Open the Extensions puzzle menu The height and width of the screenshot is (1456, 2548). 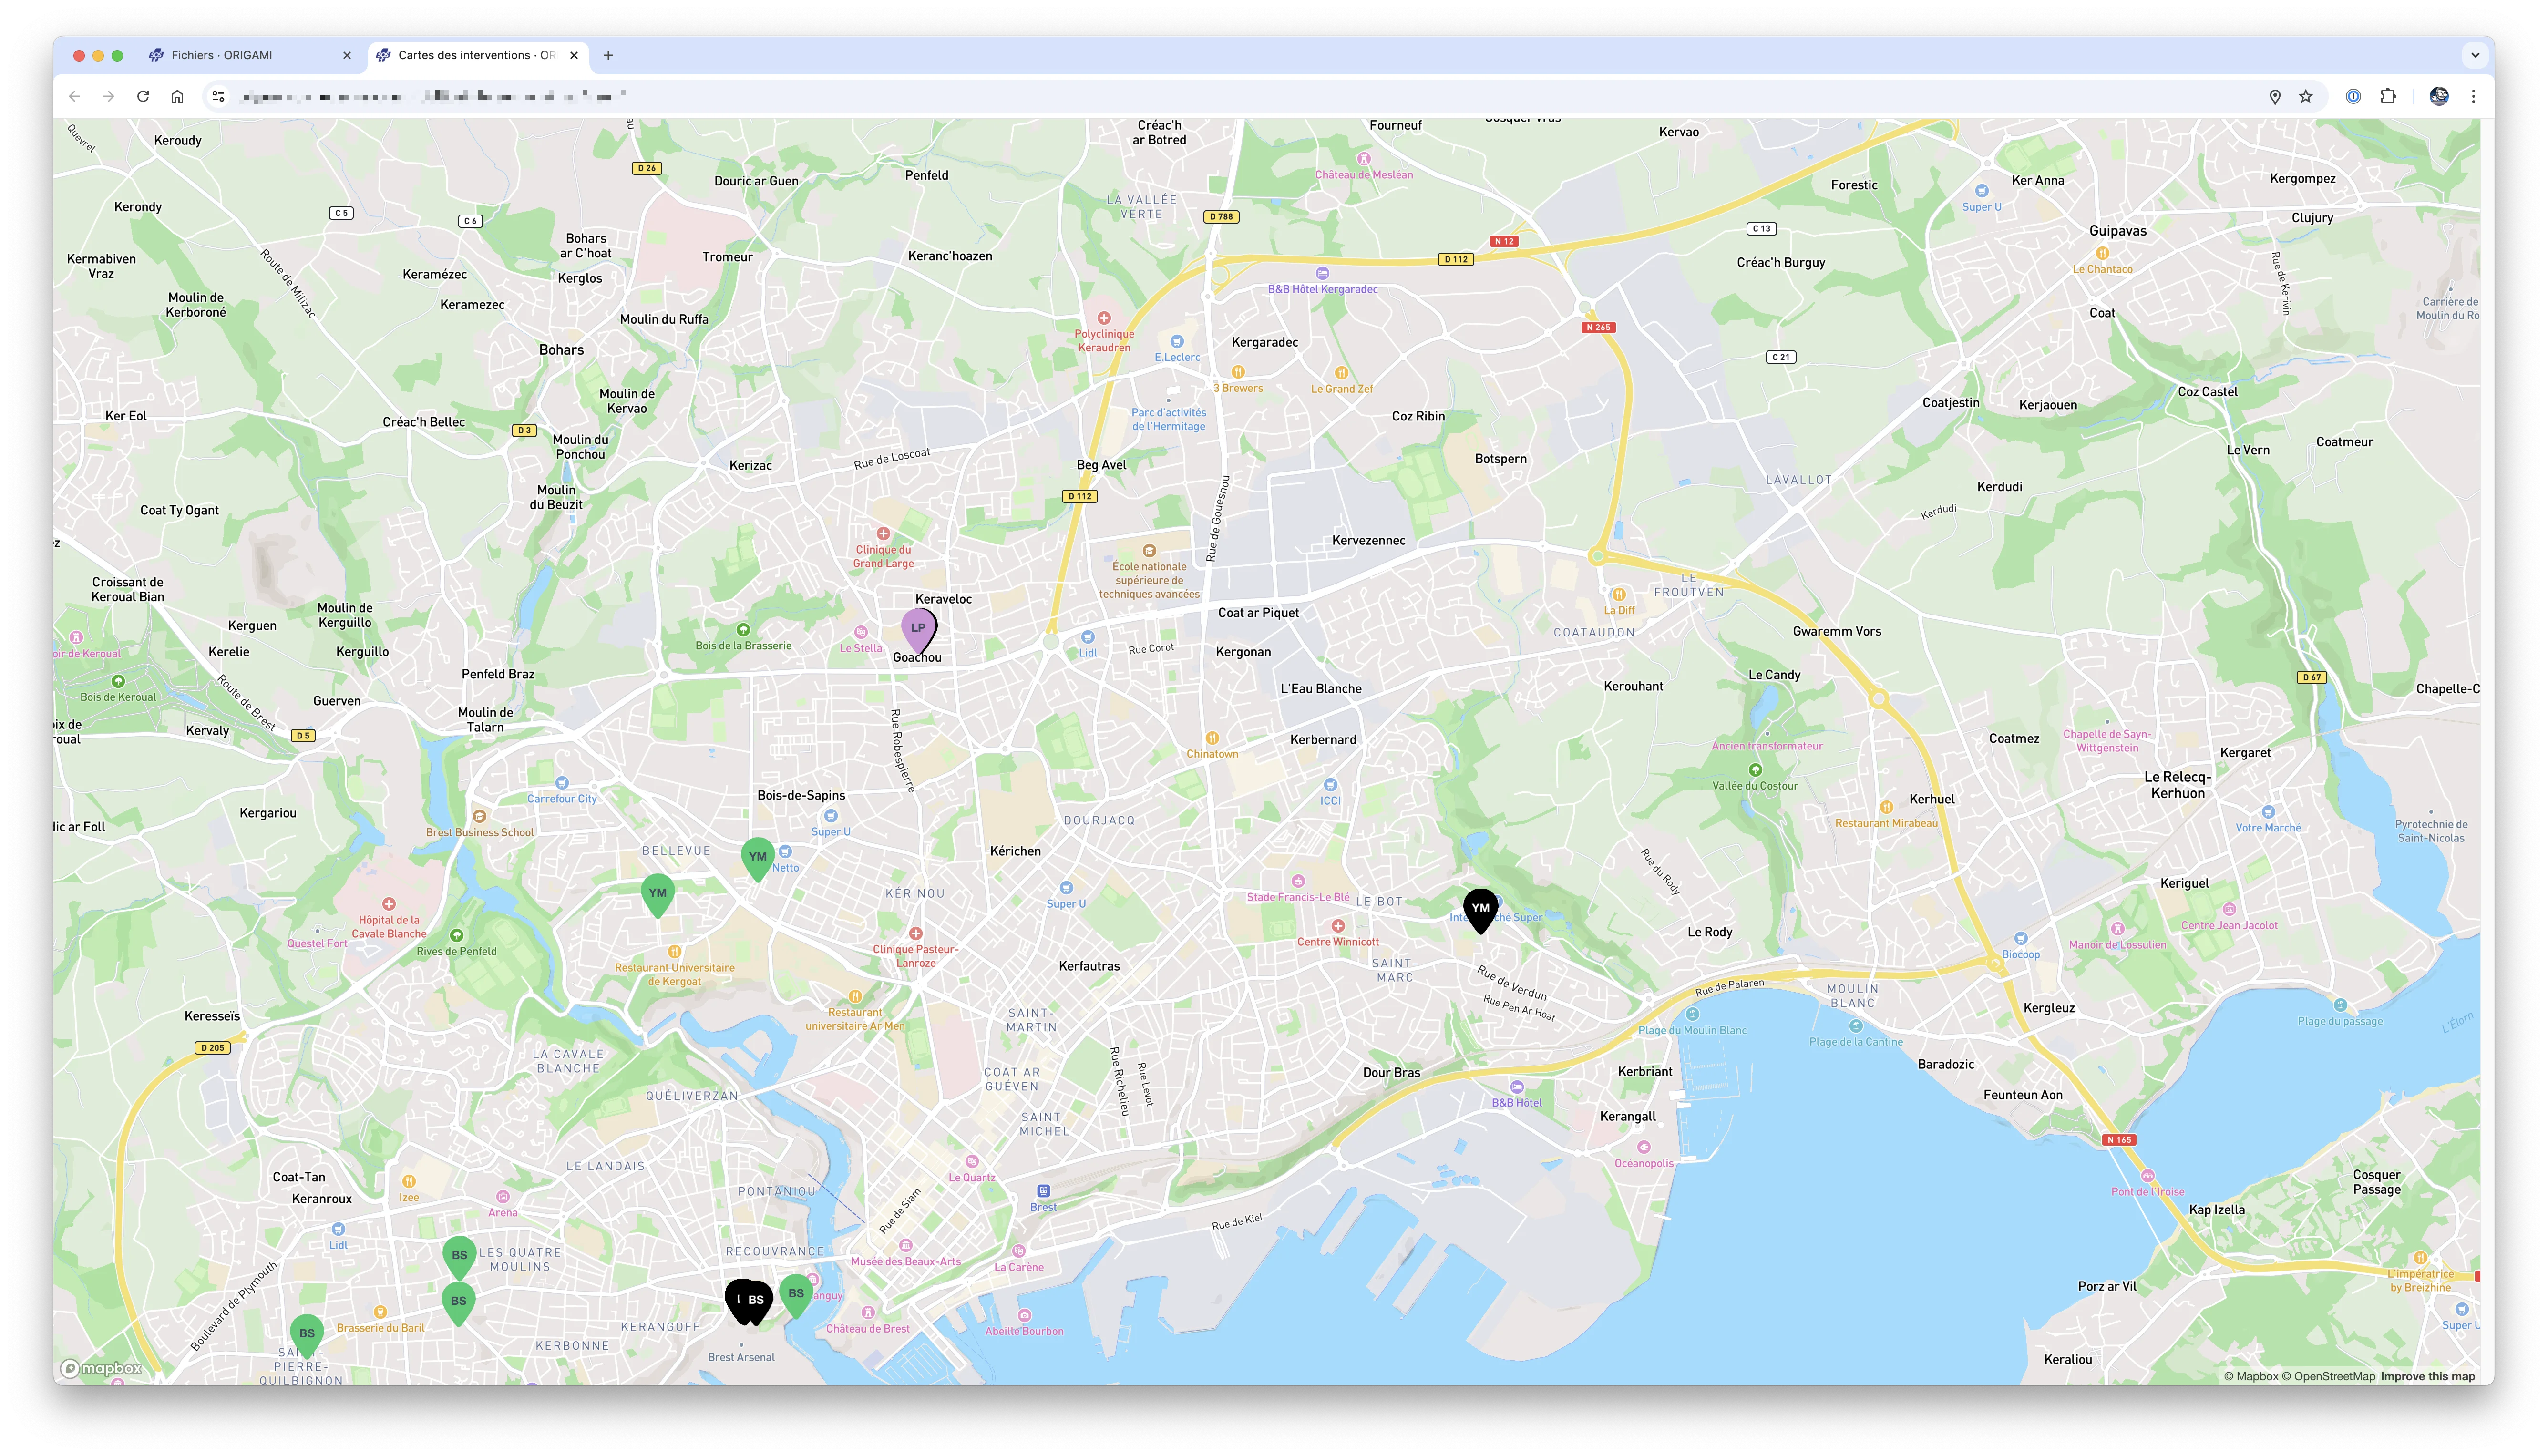click(2388, 96)
